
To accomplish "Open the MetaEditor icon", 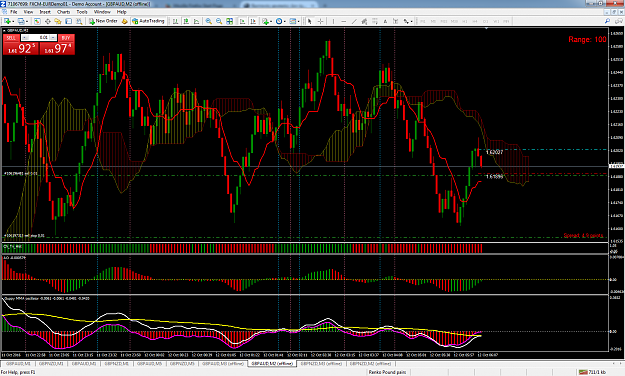I will click(x=124, y=21).
